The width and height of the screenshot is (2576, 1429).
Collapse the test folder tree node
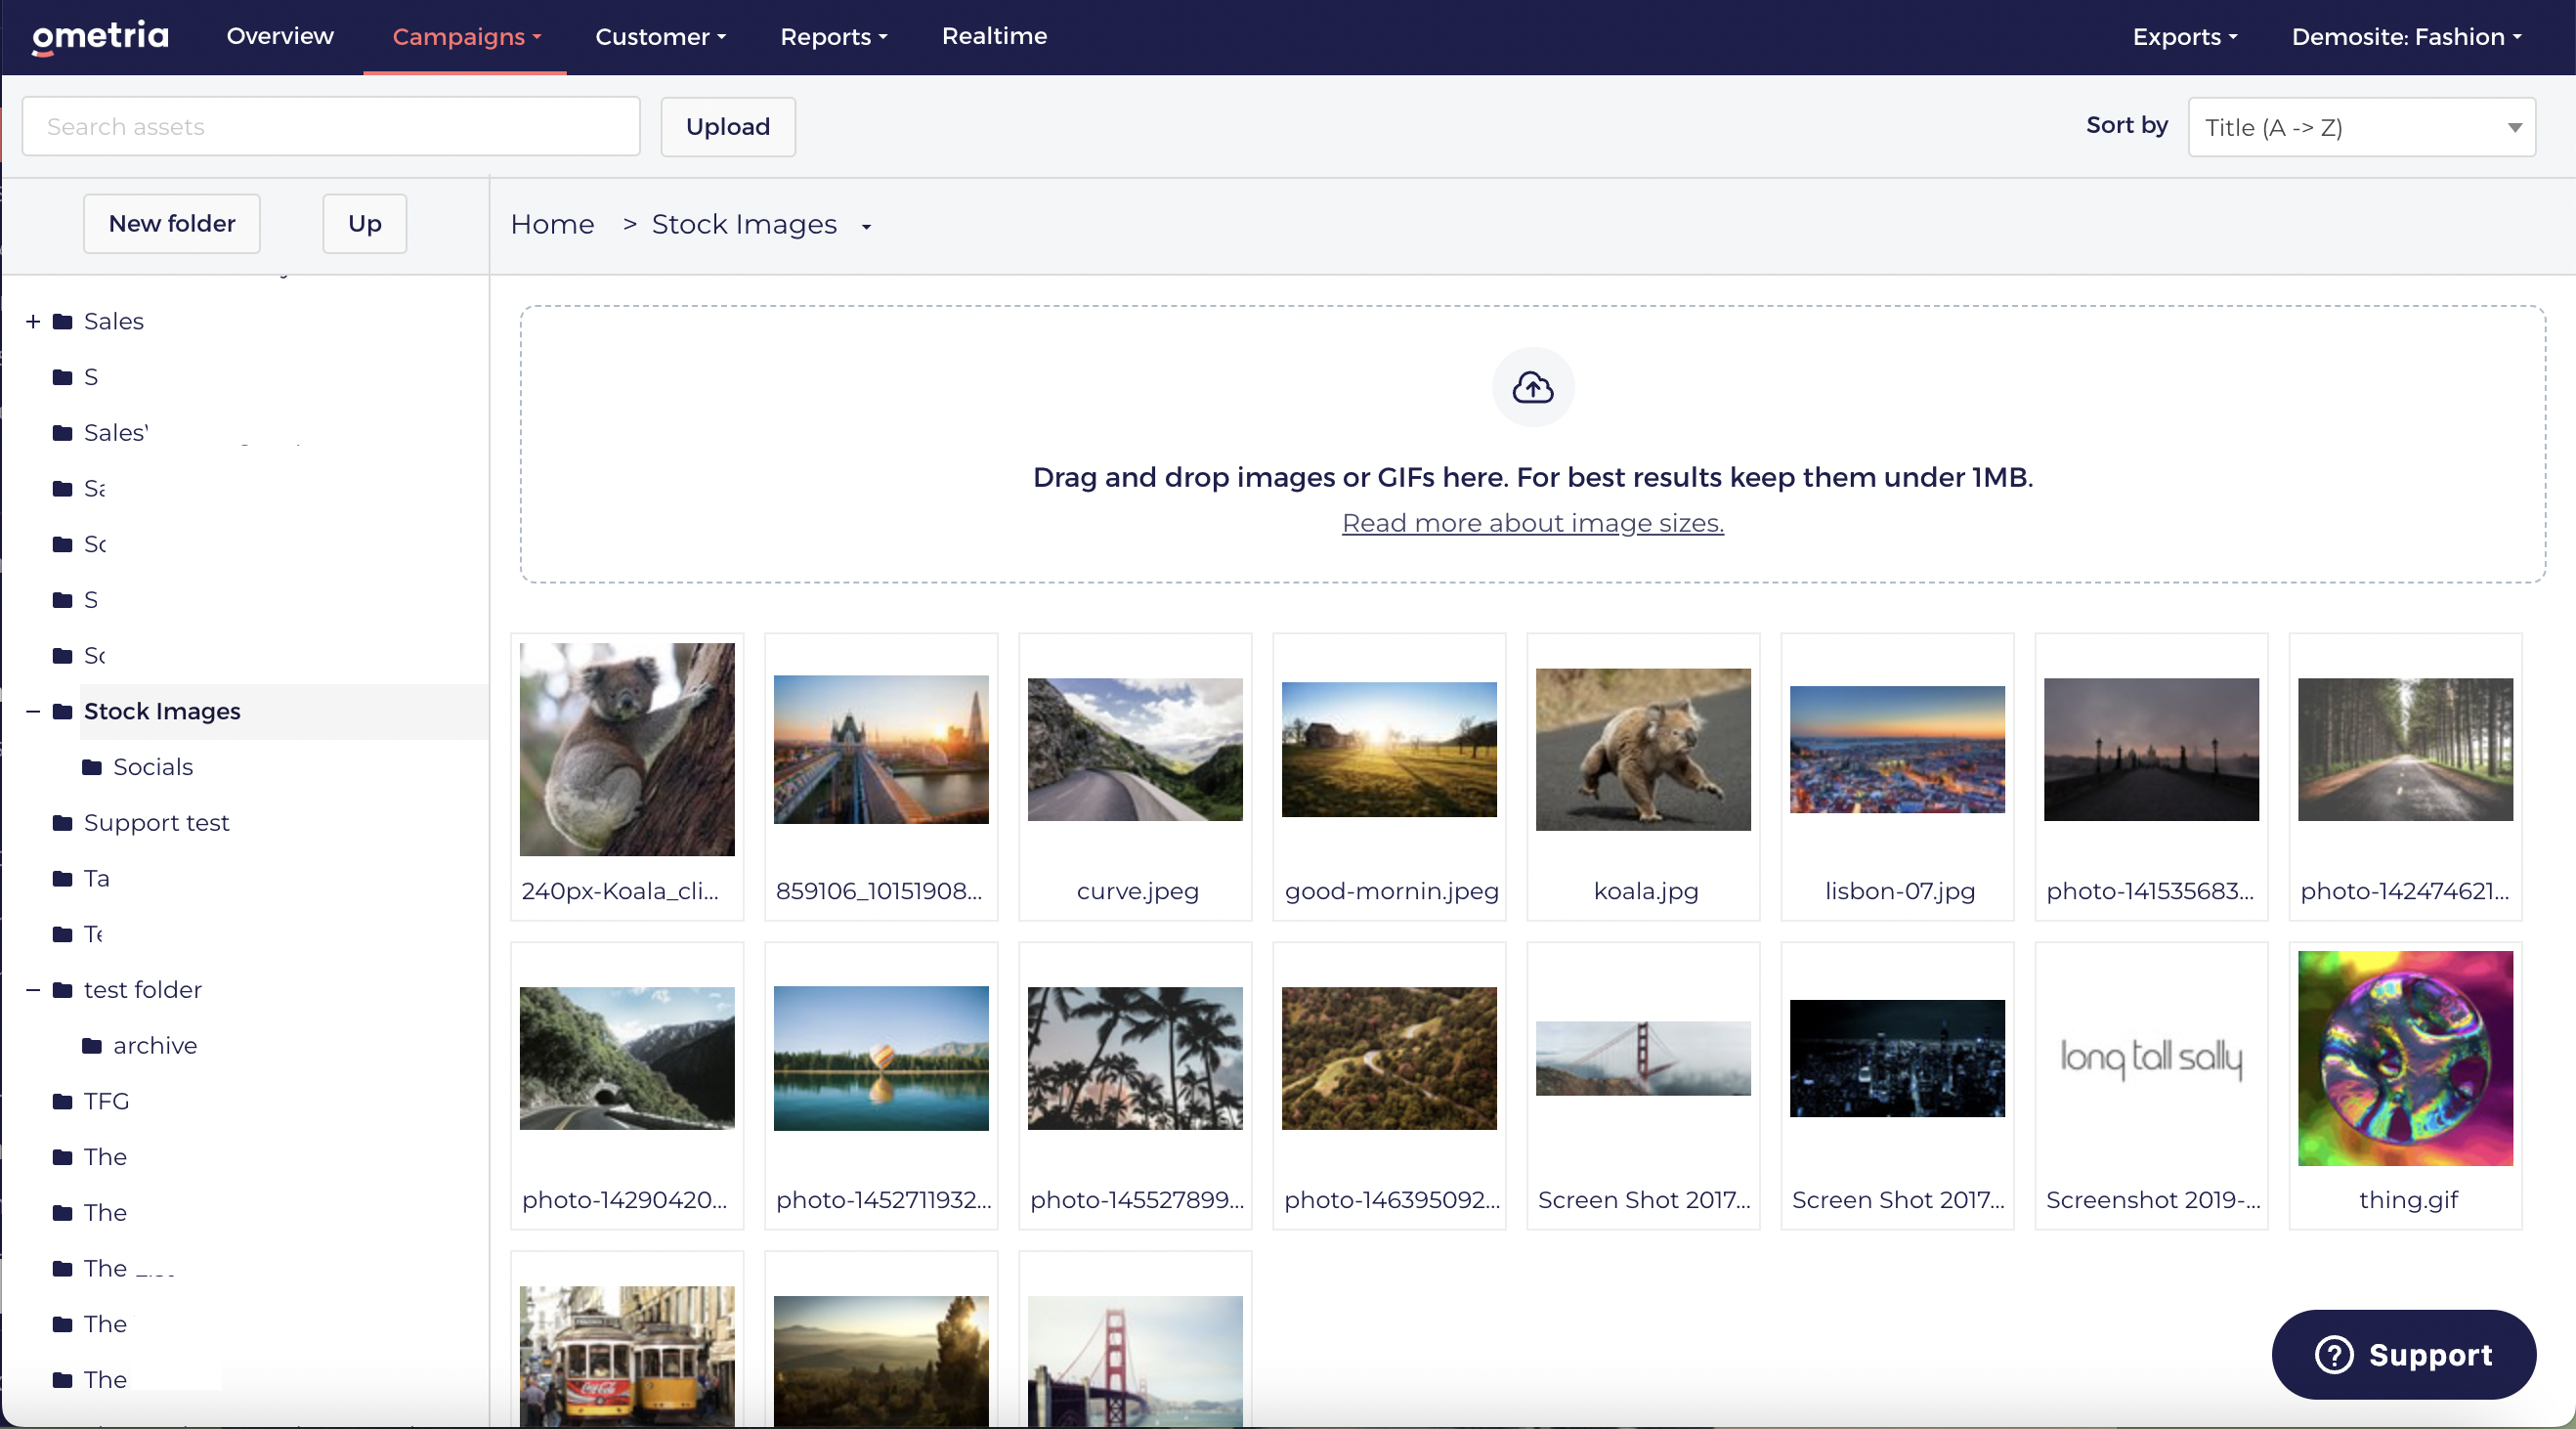[33, 990]
